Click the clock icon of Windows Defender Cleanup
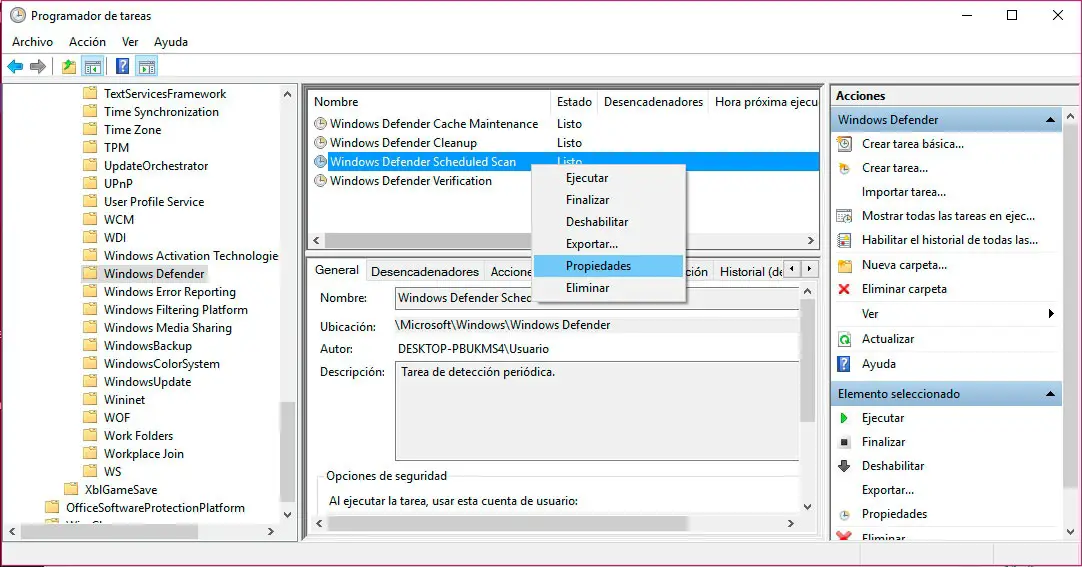This screenshot has width=1082, height=567. pyautogui.click(x=320, y=143)
